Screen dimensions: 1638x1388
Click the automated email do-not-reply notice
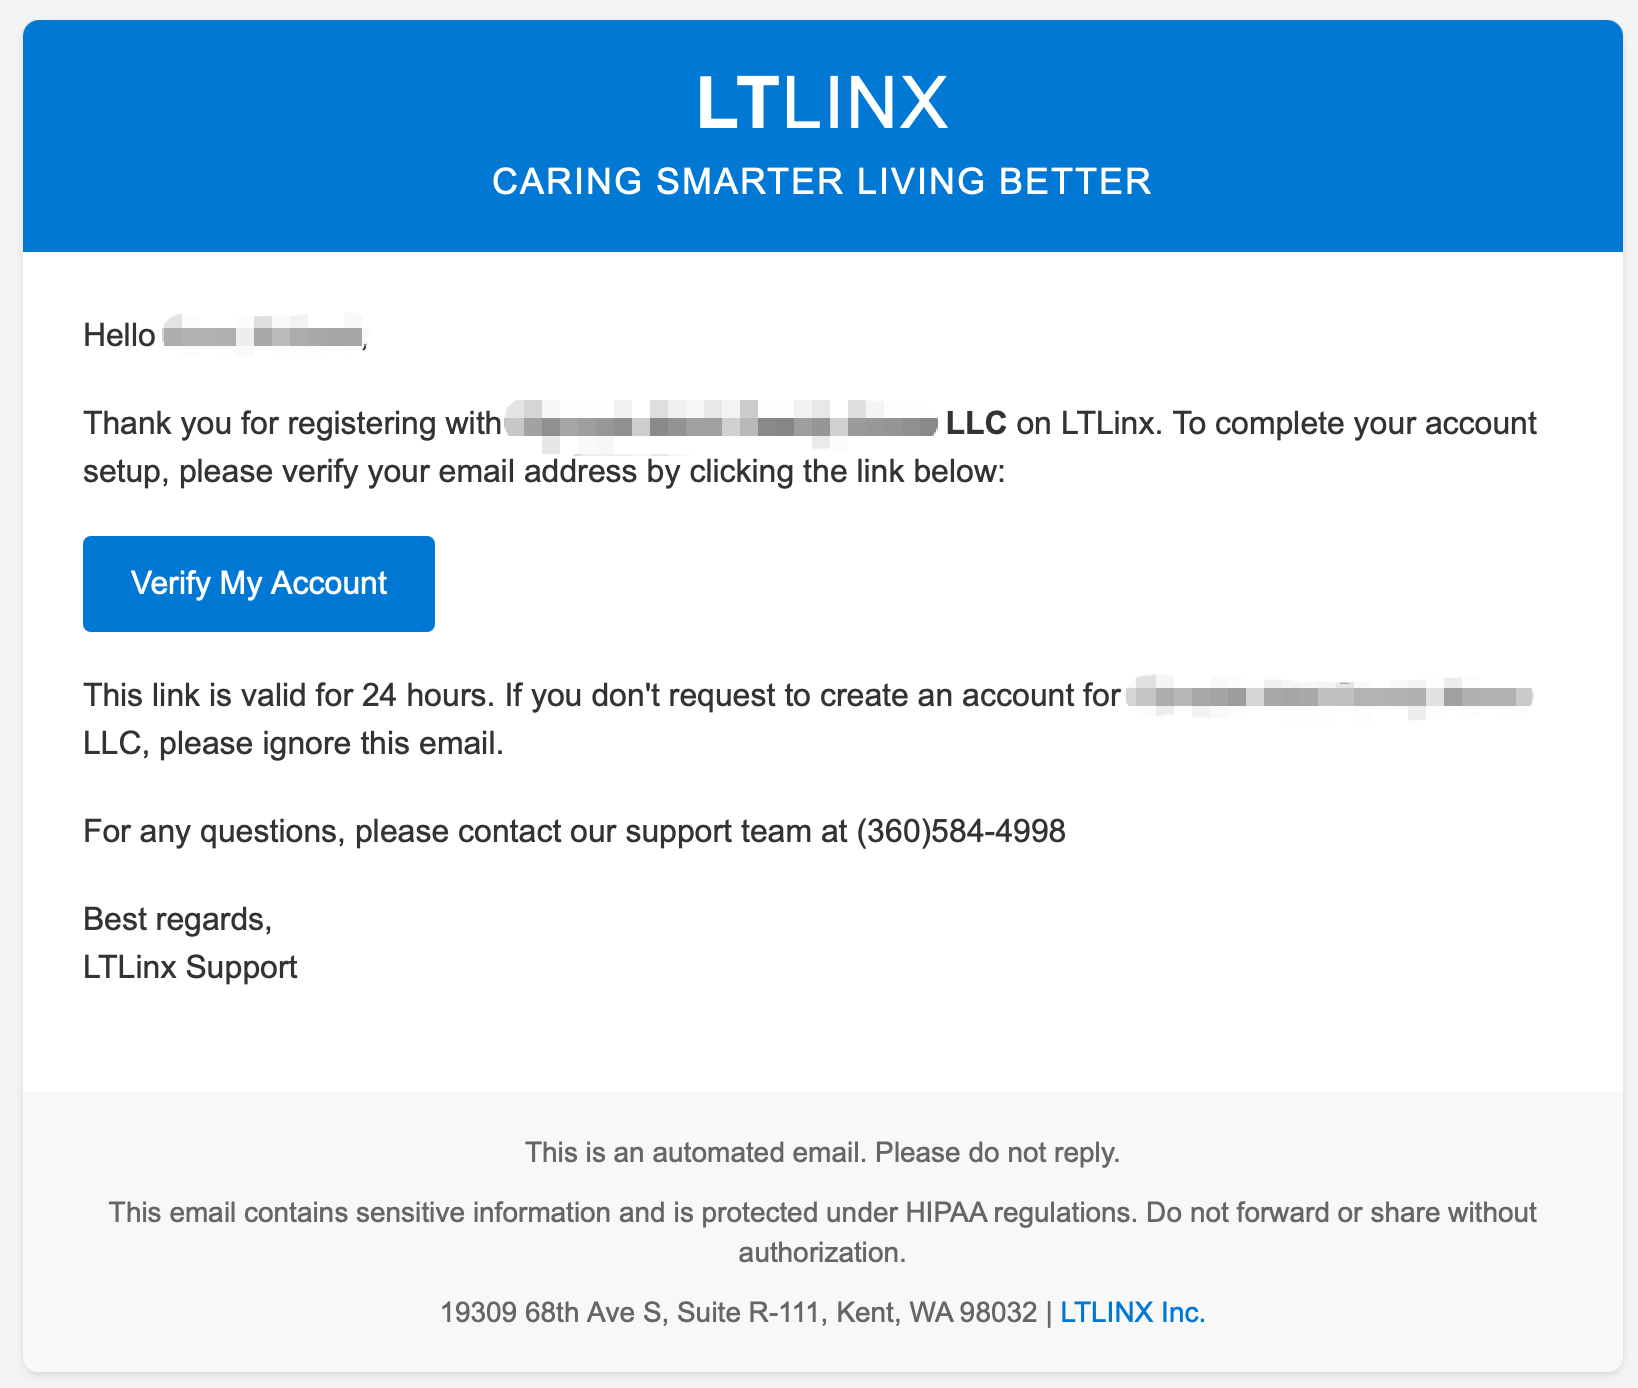point(822,1152)
